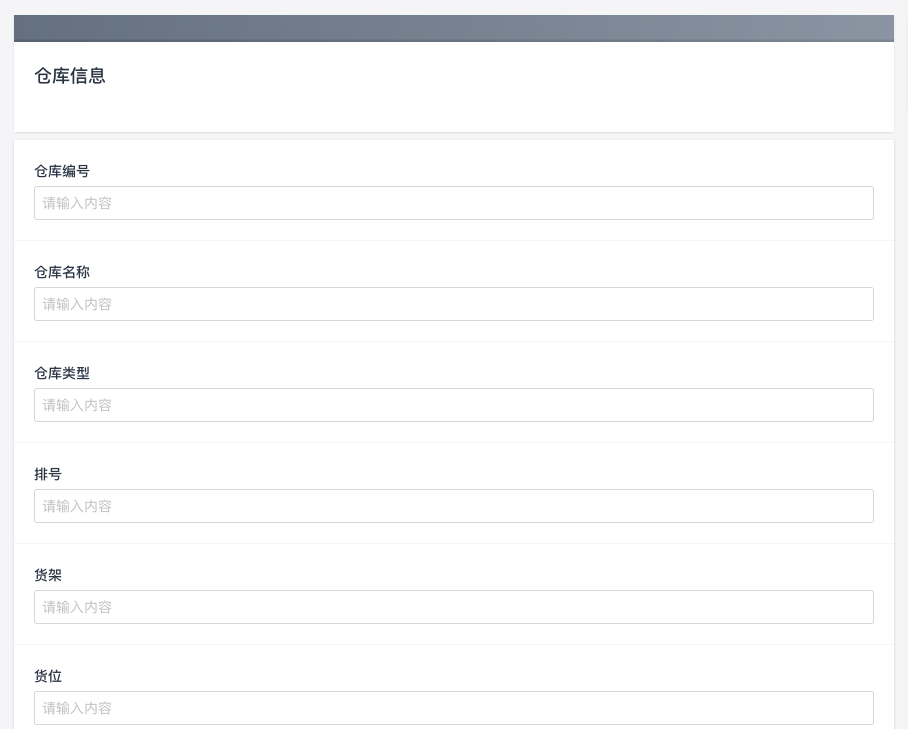
Task: Click the 货架 input box
Action: 453,607
